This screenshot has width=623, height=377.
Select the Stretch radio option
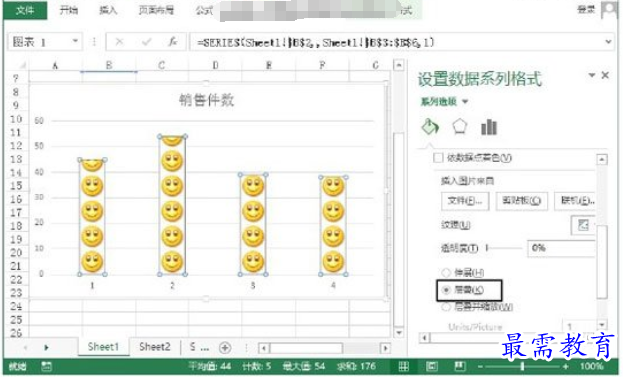click(x=446, y=273)
